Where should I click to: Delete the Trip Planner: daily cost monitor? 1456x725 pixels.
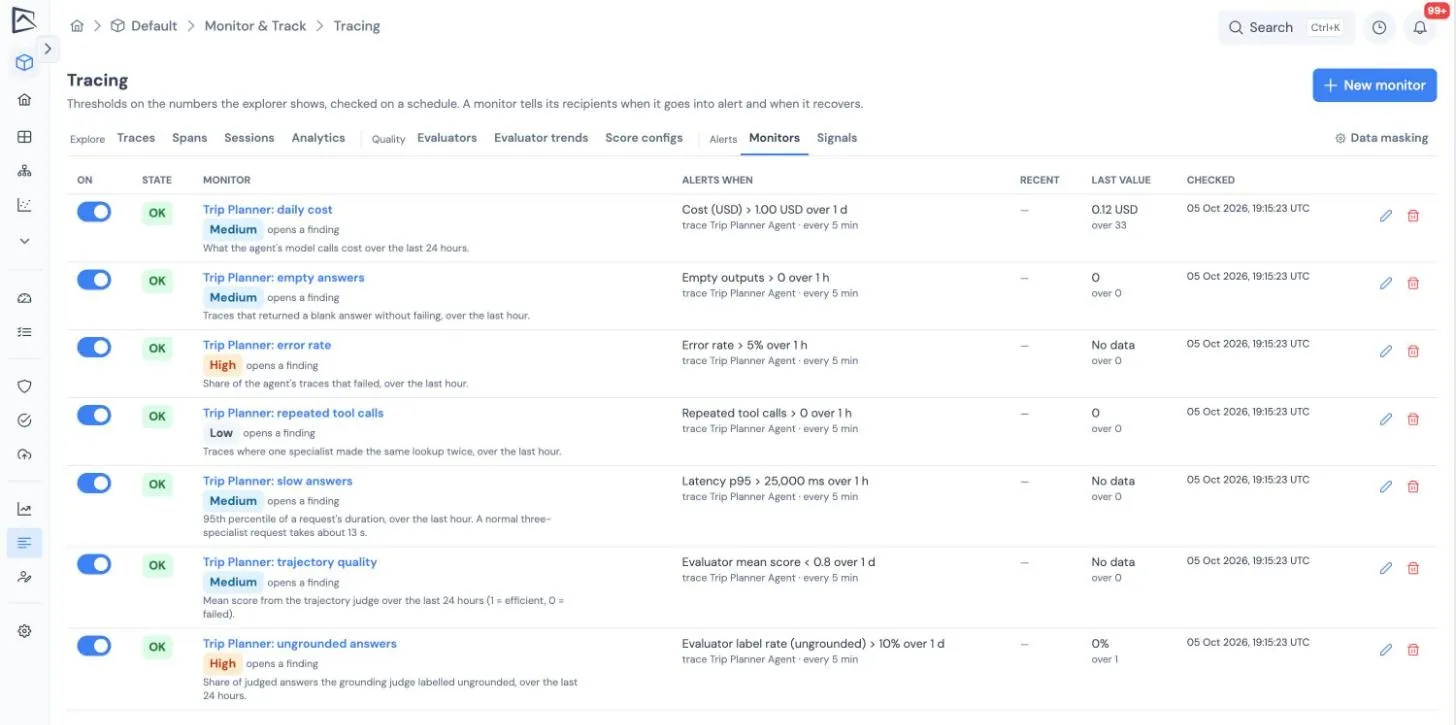pyautogui.click(x=1413, y=215)
